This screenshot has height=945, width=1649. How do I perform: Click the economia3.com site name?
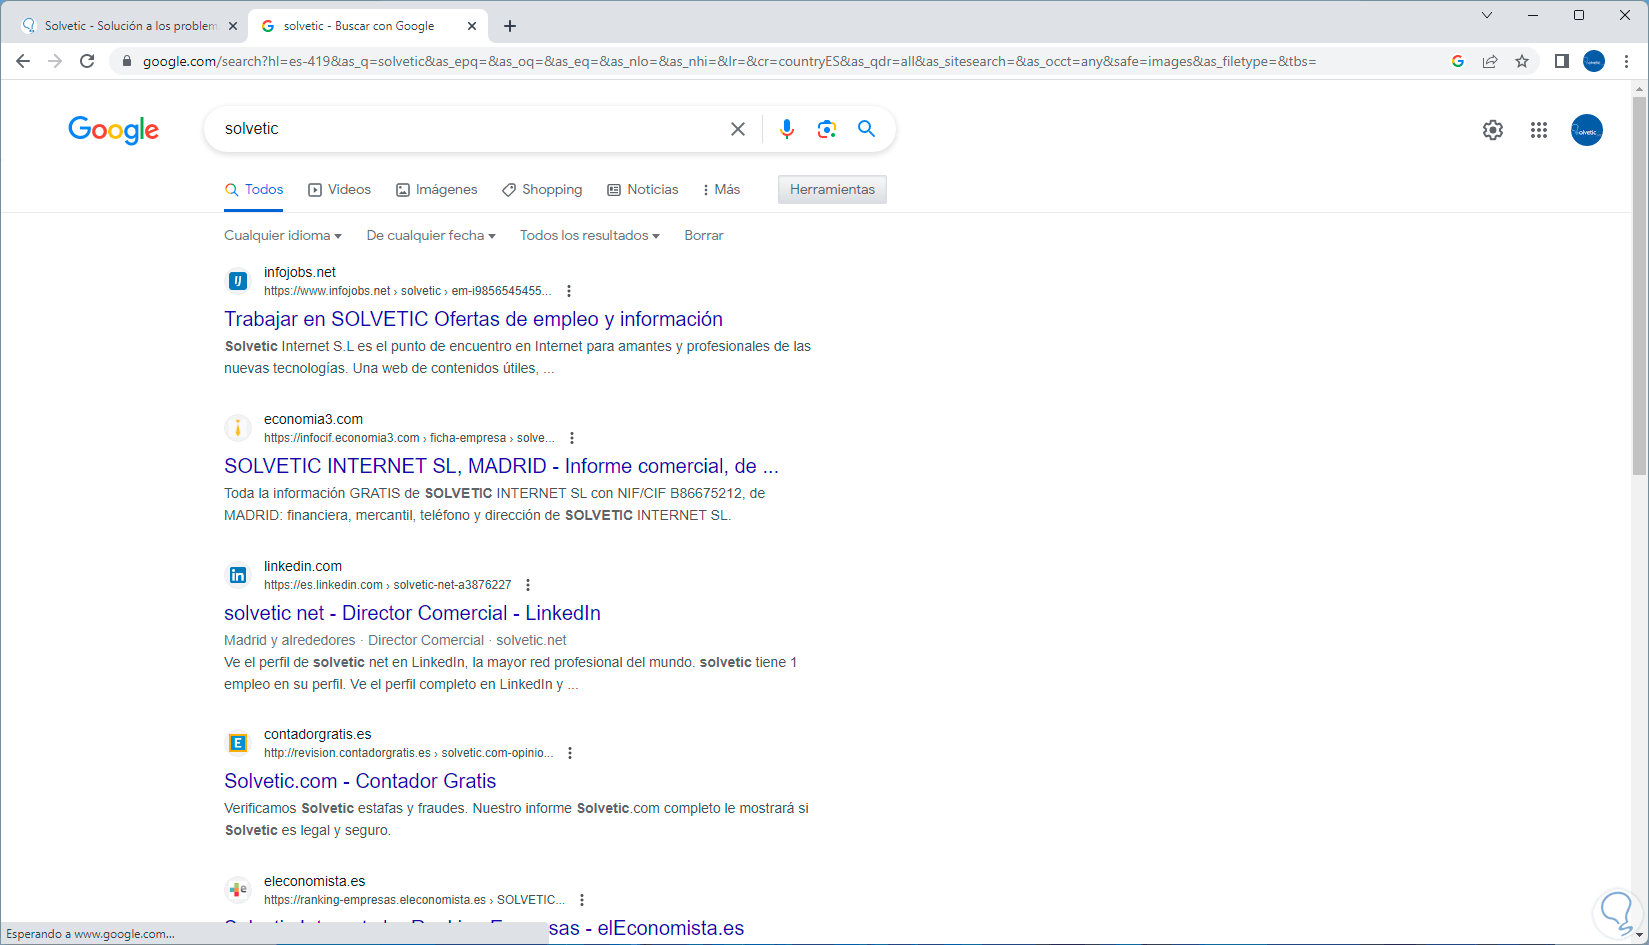[x=313, y=419]
